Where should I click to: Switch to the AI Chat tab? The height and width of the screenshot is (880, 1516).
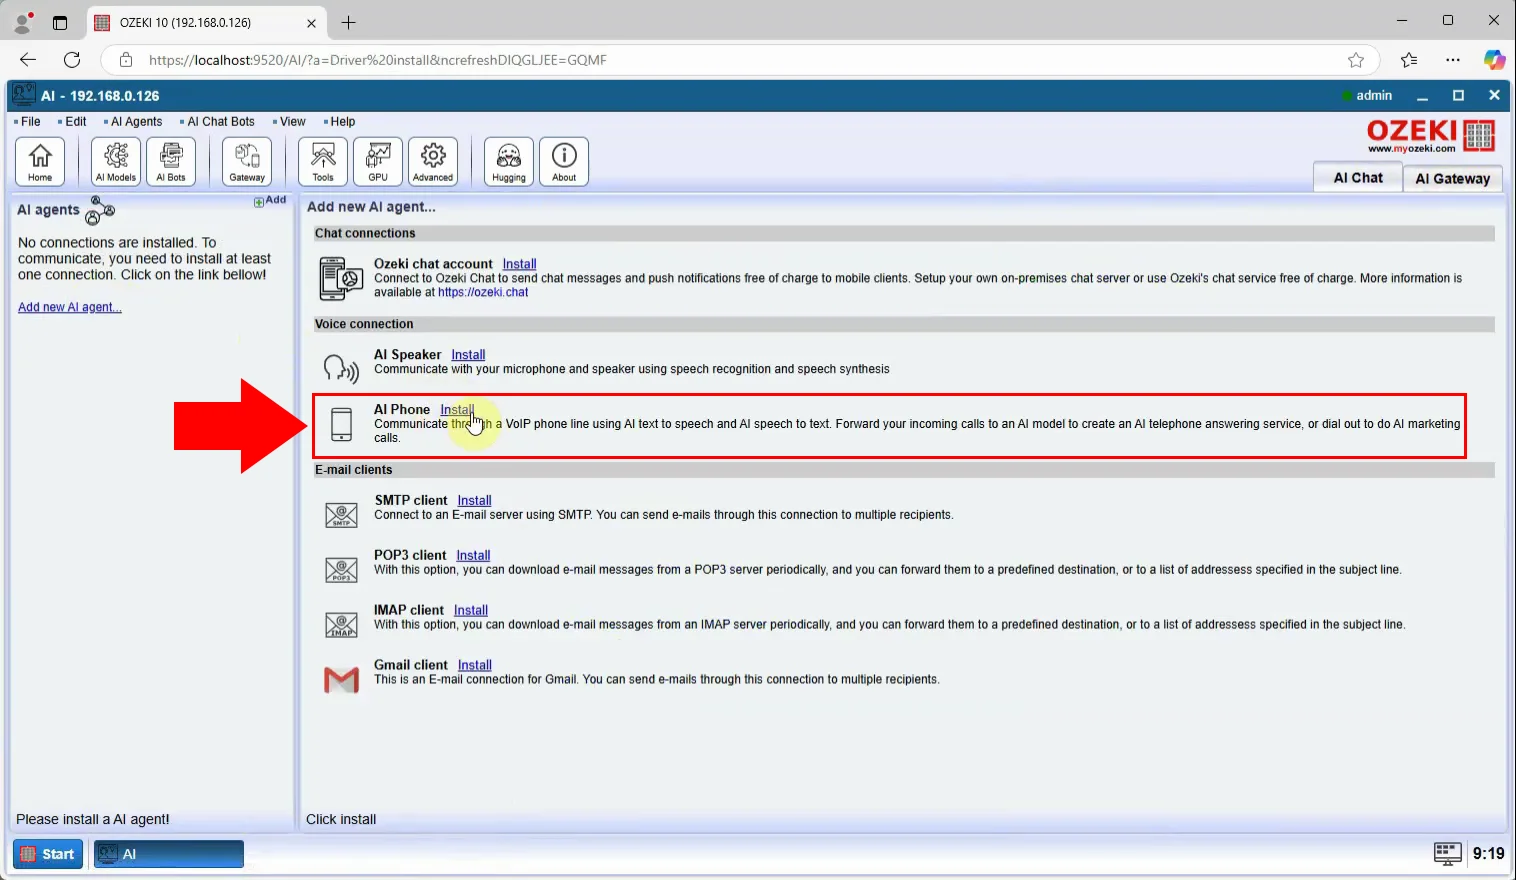[1358, 177]
